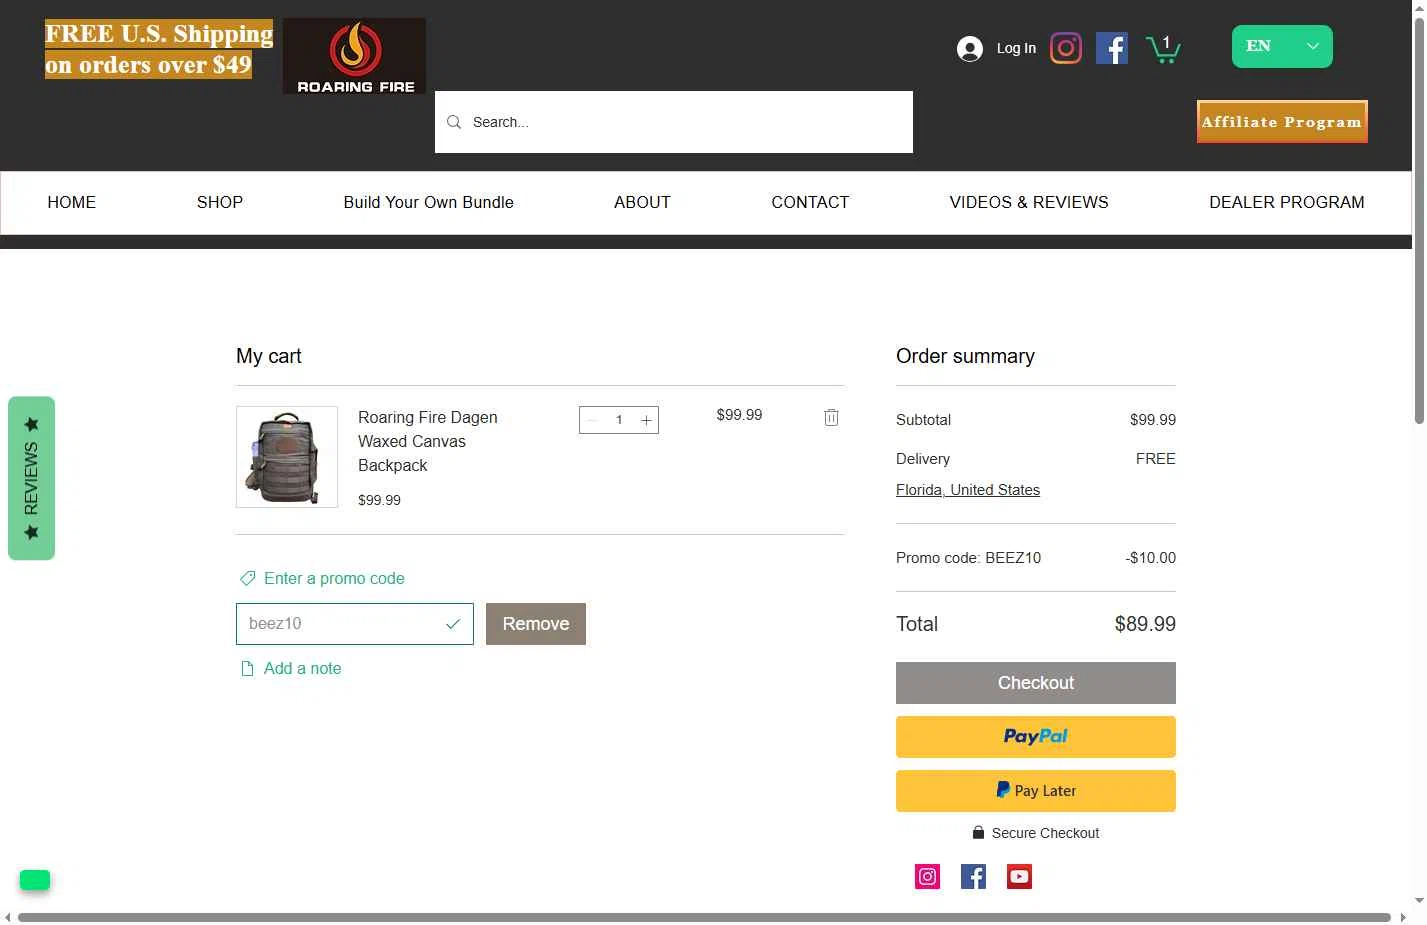Open the backpack product thumbnail

pyautogui.click(x=287, y=457)
